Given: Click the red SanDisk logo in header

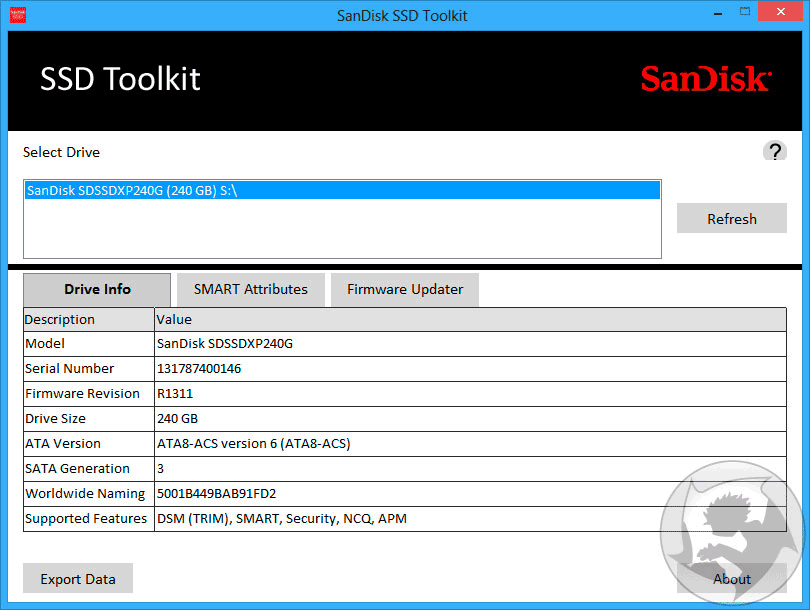Looking at the screenshot, I should tap(705, 79).
